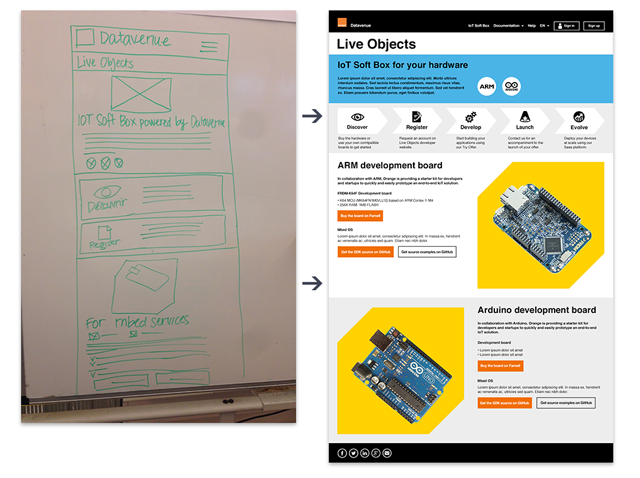Click ARM 'Get the SDK source on GitHub' button
The image size is (640, 478).
pyautogui.click(x=365, y=252)
